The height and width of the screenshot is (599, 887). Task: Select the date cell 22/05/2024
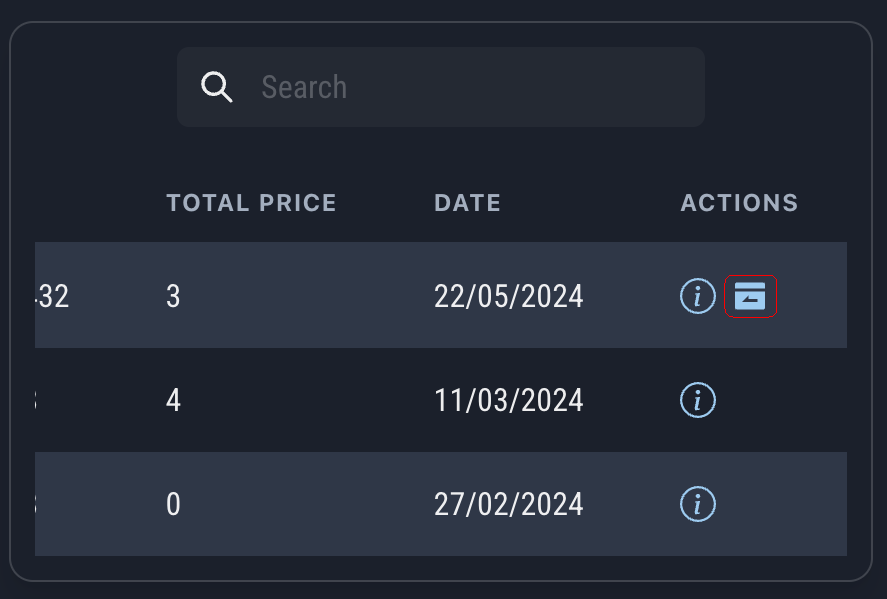pyautogui.click(x=508, y=297)
